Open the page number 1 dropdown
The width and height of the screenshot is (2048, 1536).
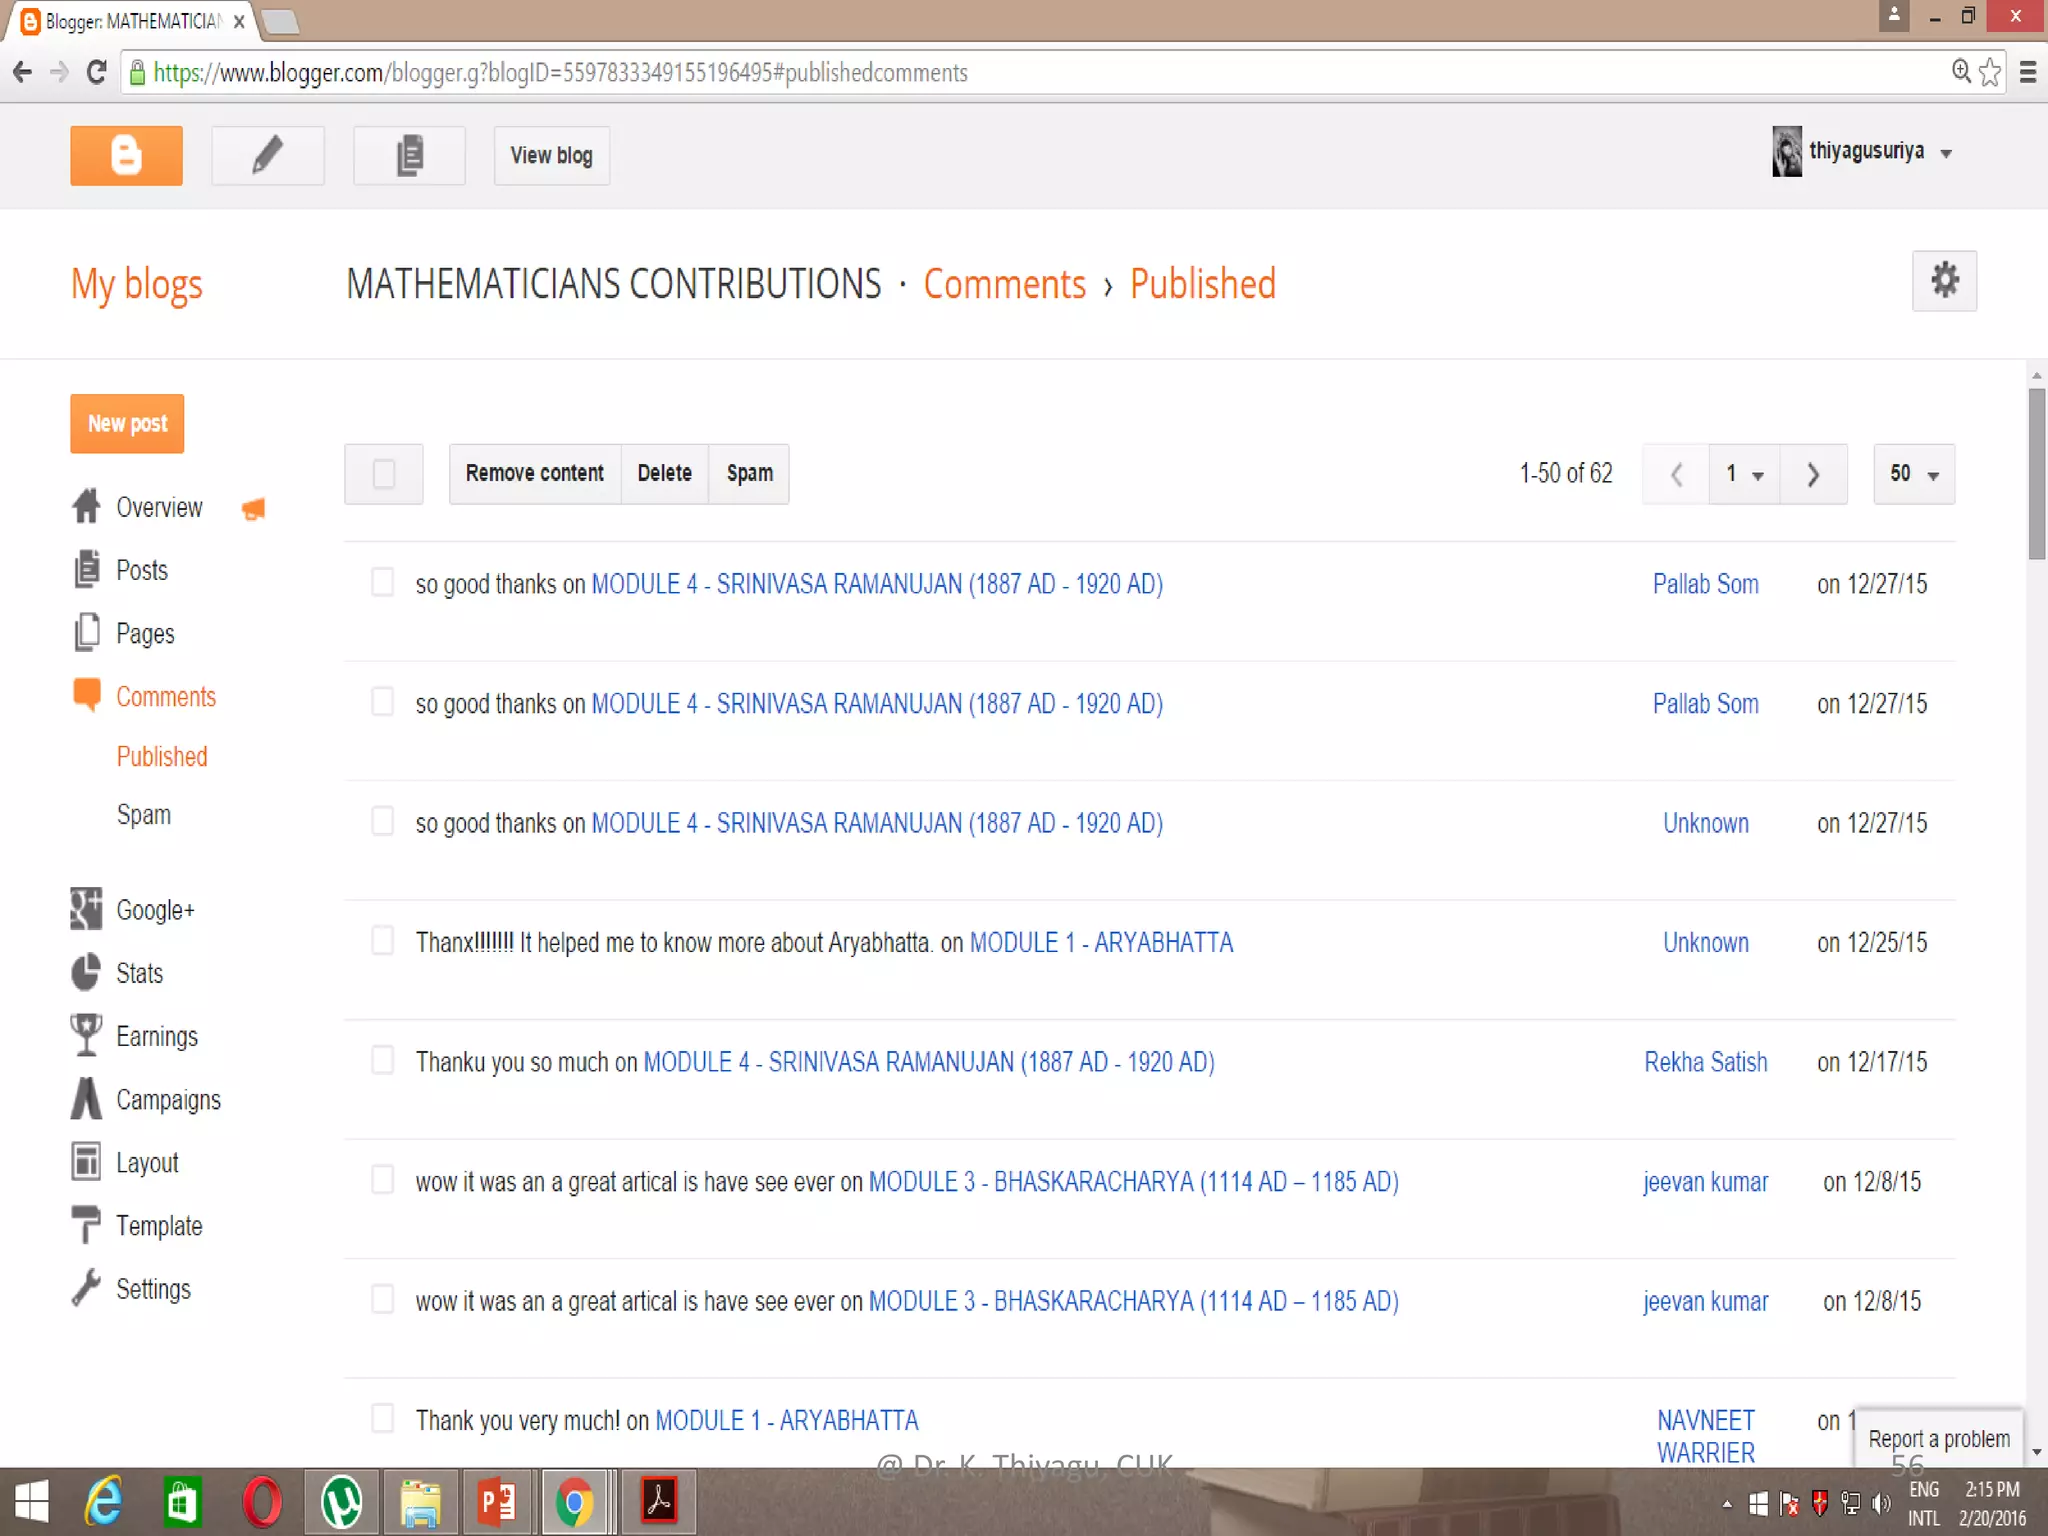(1744, 474)
